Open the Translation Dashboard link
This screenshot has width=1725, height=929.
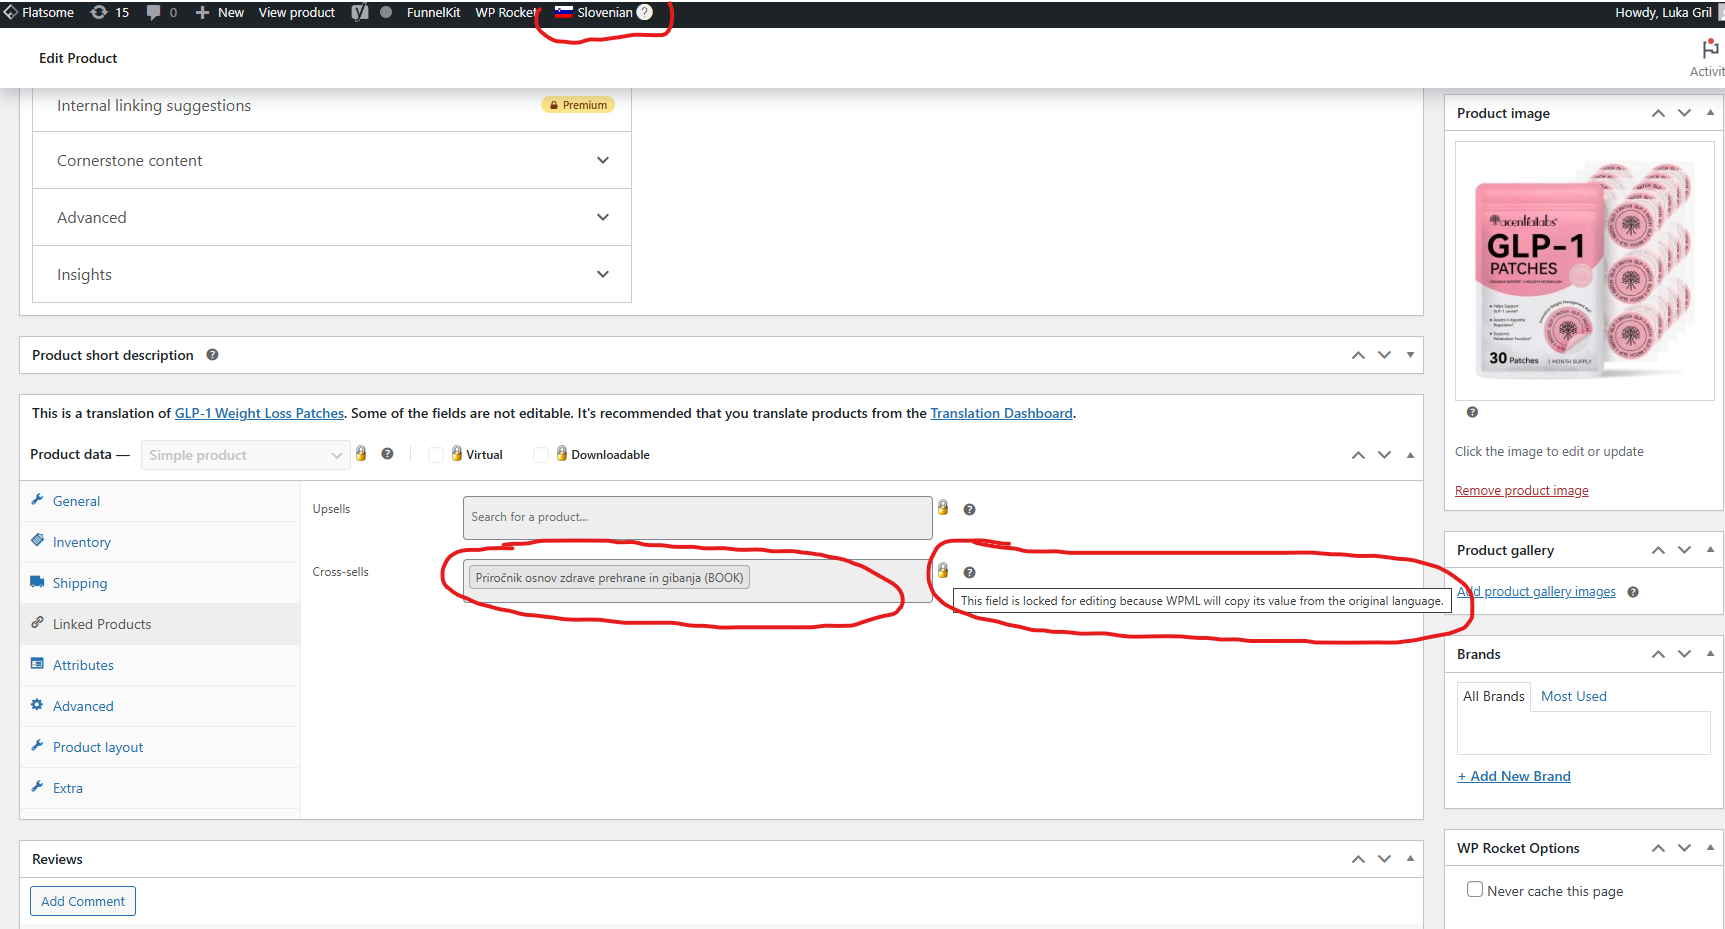[1001, 413]
